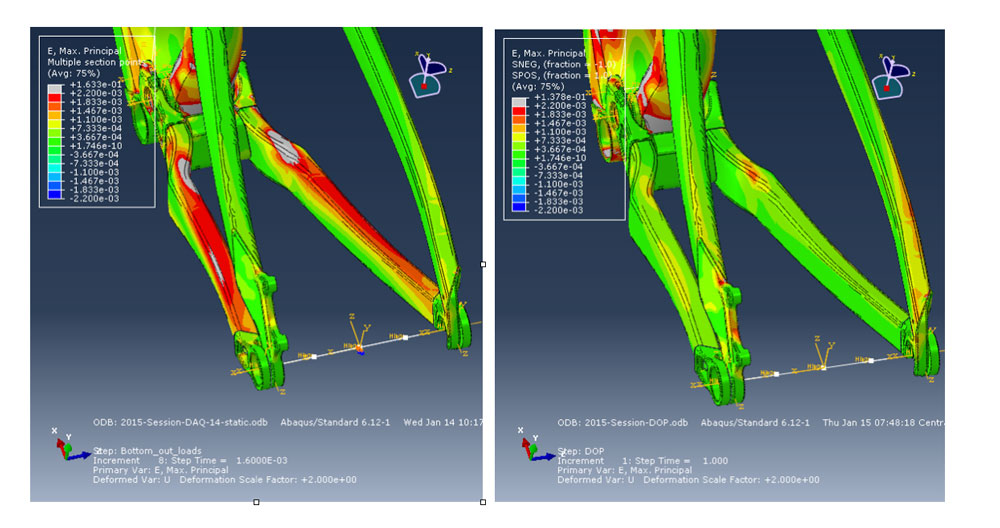Click the XYZ orientation triad in left viewport
This screenshot has height=528, width=1000.
coord(65,444)
